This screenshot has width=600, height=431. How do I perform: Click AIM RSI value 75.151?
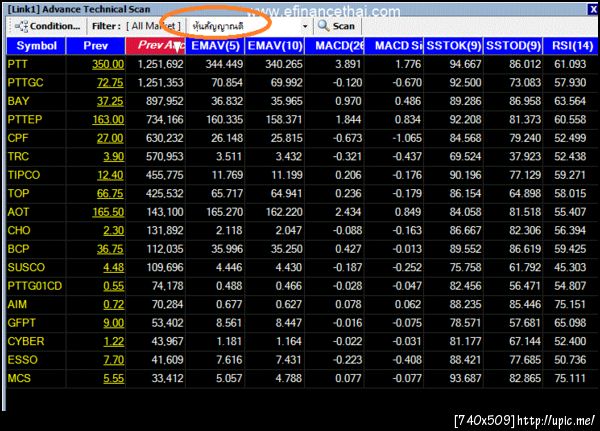tap(570, 304)
